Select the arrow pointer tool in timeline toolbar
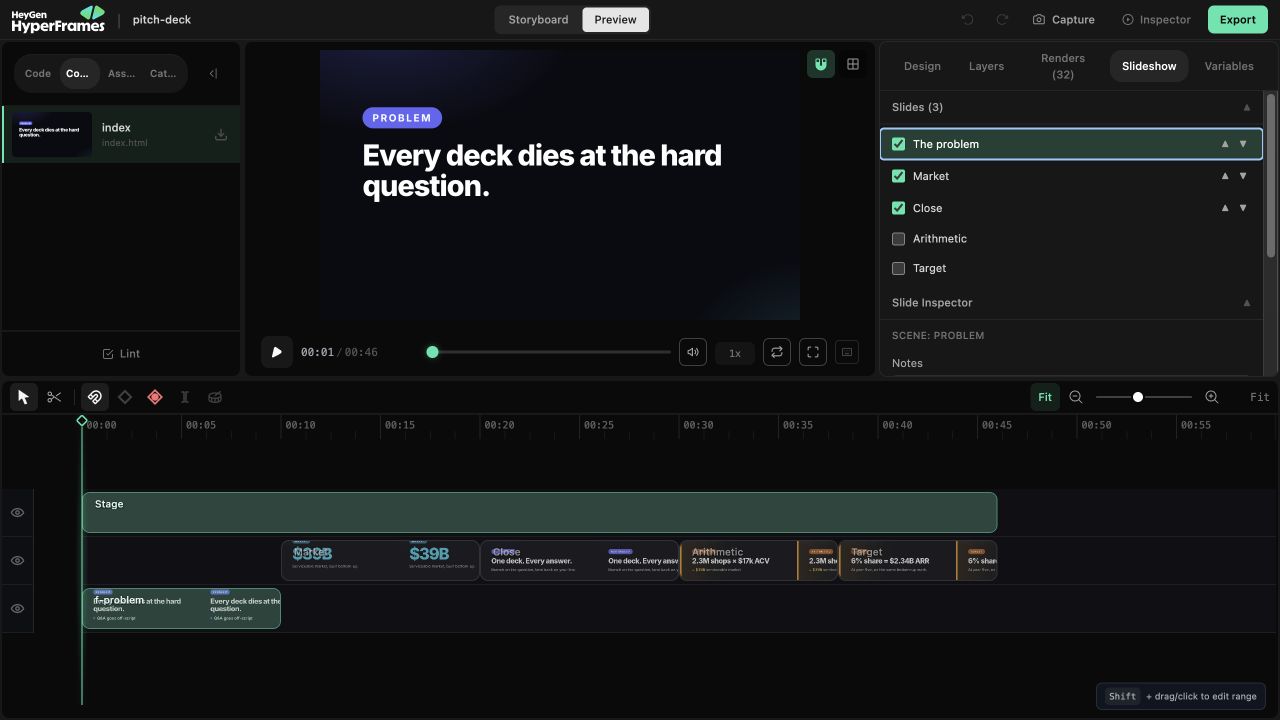Image resolution: width=1280 pixels, height=720 pixels. point(24,397)
